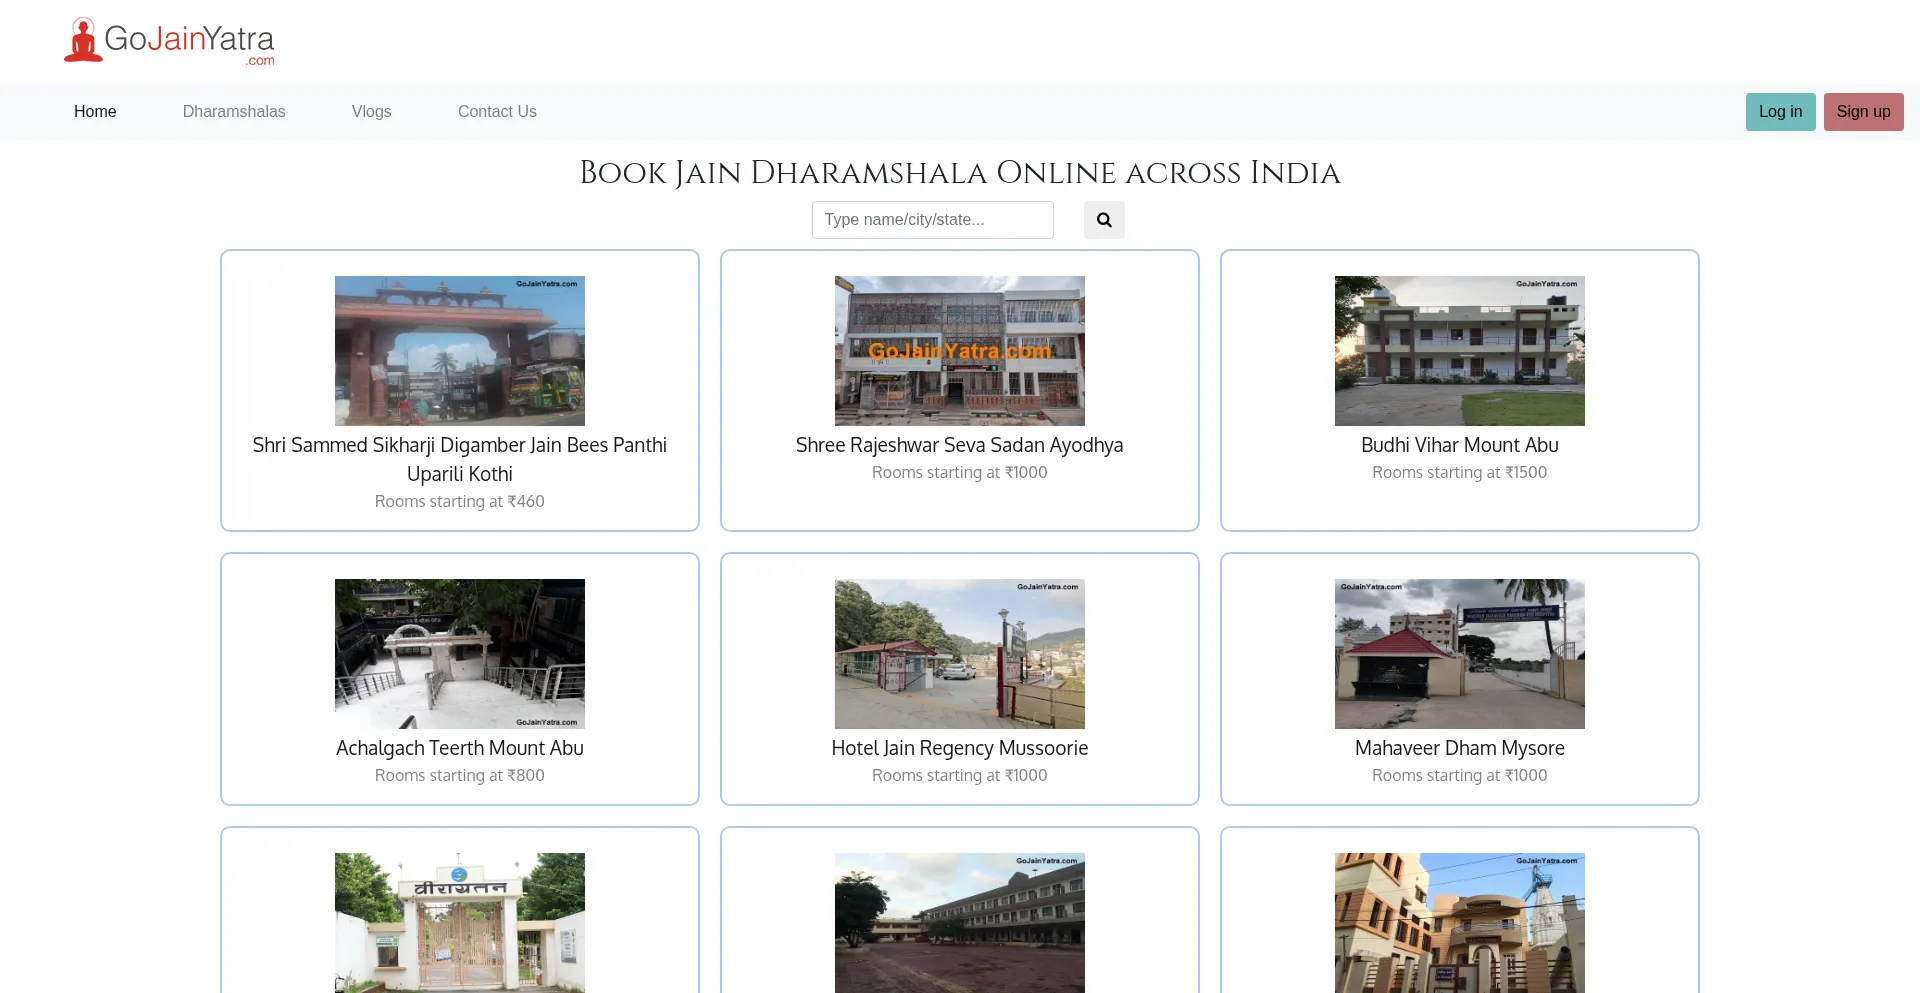Click the GoJainYatra logo
The height and width of the screenshot is (993, 1920).
click(168, 41)
